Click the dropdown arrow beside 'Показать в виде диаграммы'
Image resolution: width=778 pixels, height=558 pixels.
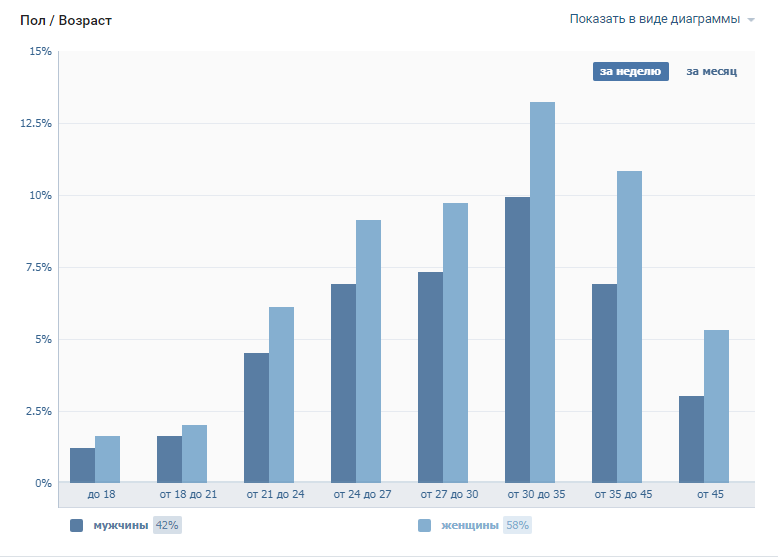pos(751,20)
